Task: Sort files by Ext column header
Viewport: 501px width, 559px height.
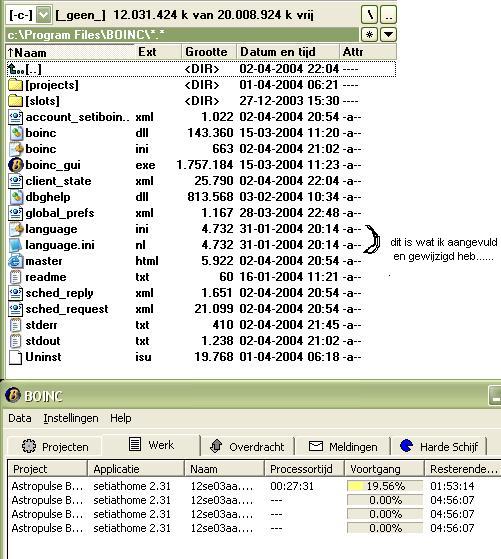Action: coord(158,52)
